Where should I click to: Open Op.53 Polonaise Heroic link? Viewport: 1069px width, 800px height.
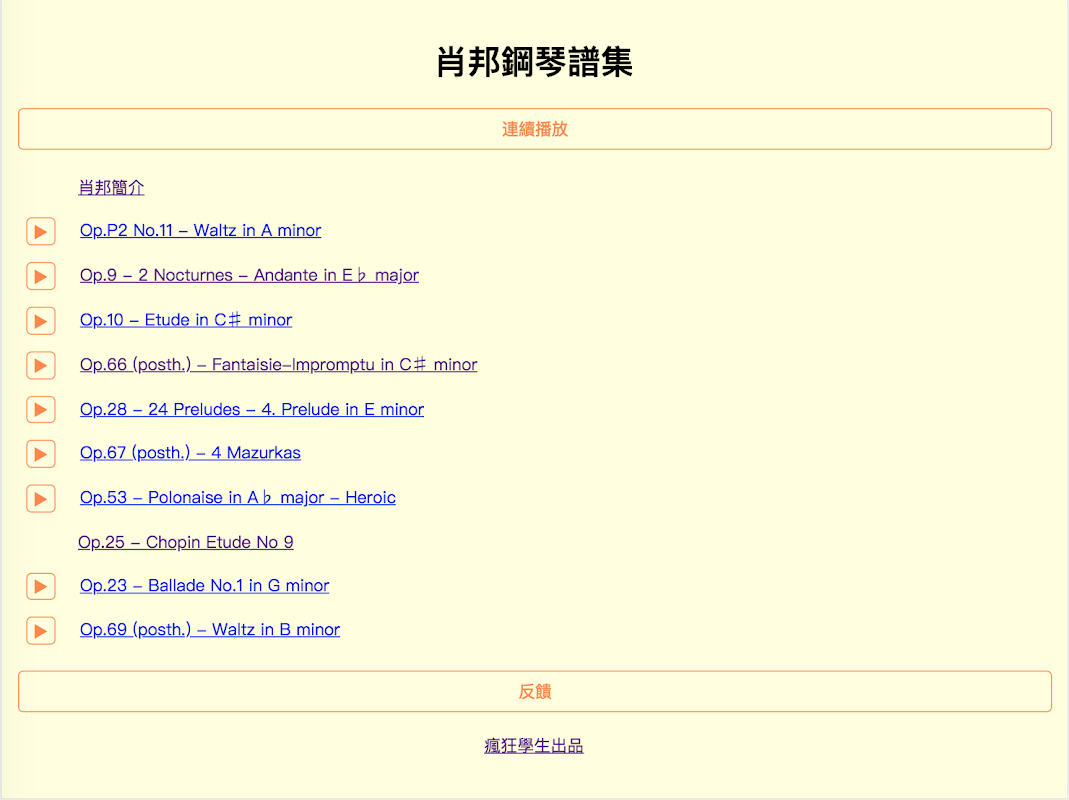tap(237, 498)
